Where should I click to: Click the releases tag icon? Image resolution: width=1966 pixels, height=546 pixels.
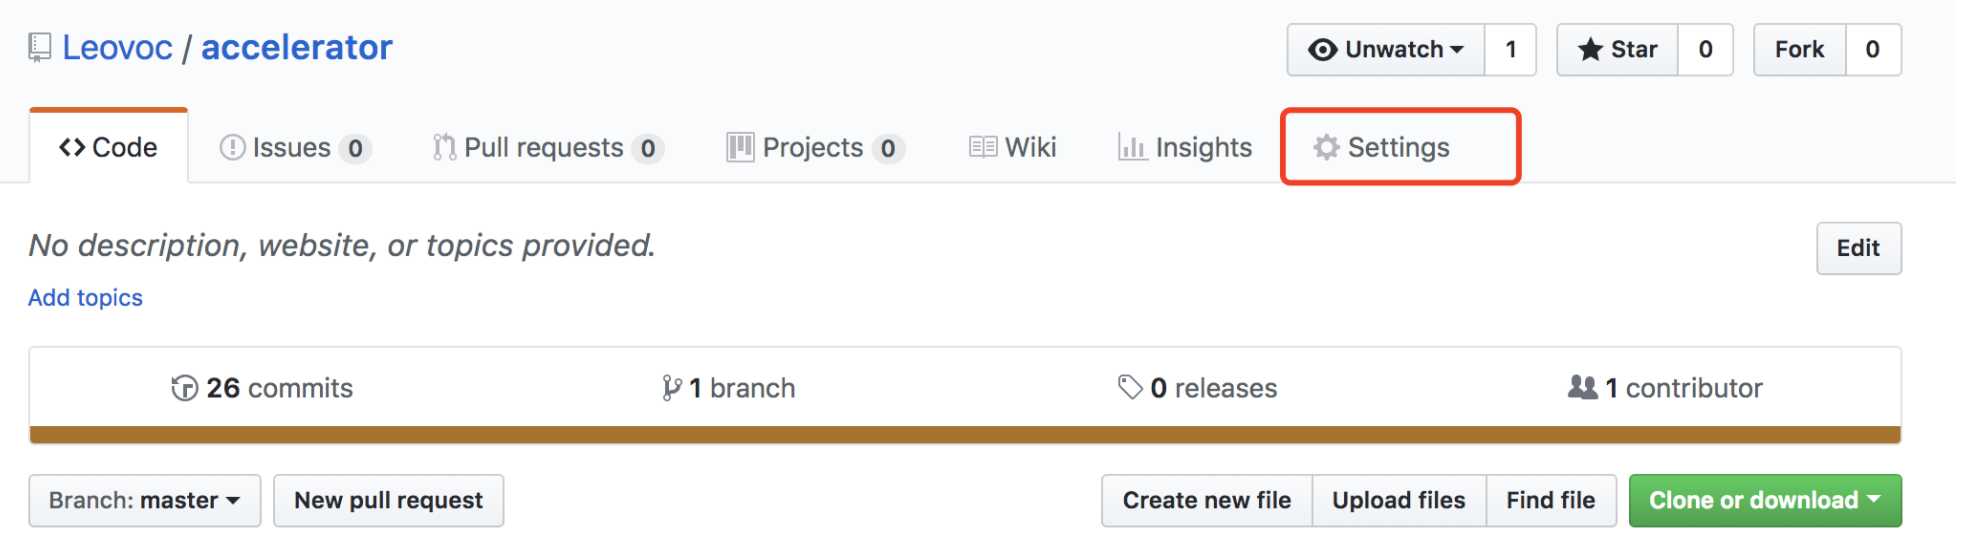coord(1130,387)
